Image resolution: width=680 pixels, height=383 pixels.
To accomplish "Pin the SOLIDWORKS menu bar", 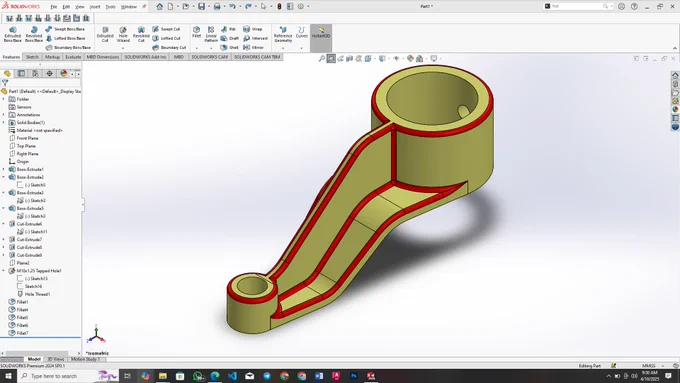I will [144, 7].
